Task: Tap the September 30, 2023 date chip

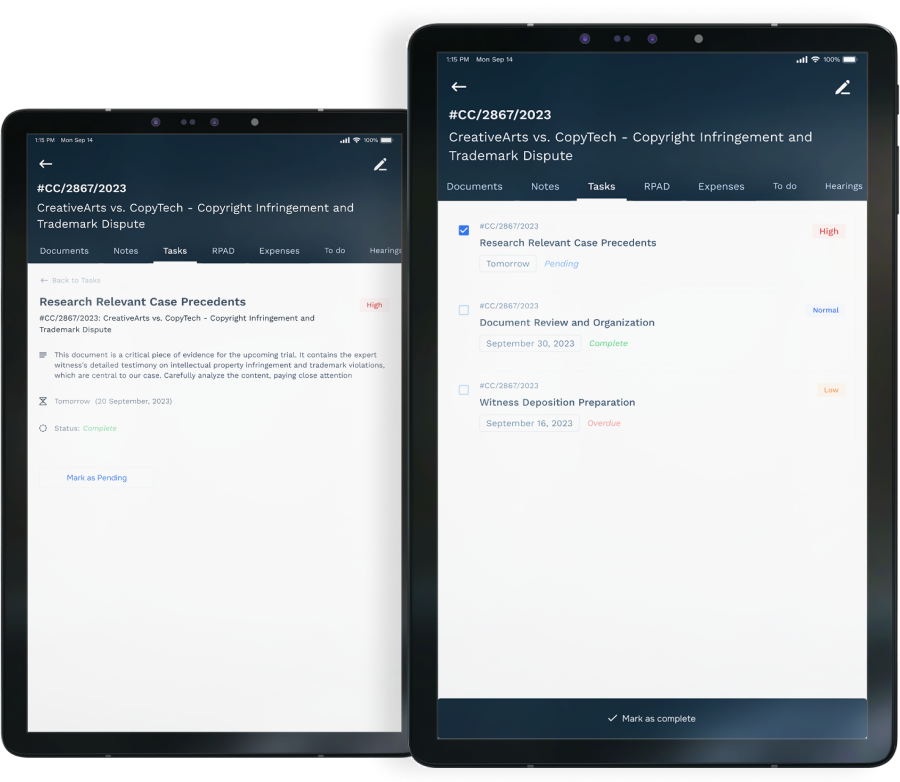Action: [x=530, y=343]
